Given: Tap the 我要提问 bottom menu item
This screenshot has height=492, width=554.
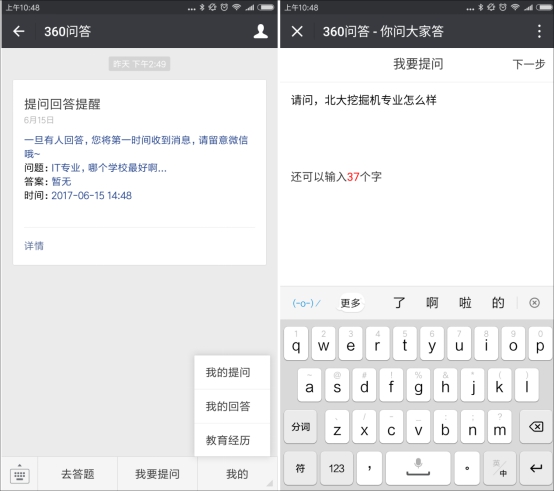Looking at the screenshot, I should (x=157, y=474).
